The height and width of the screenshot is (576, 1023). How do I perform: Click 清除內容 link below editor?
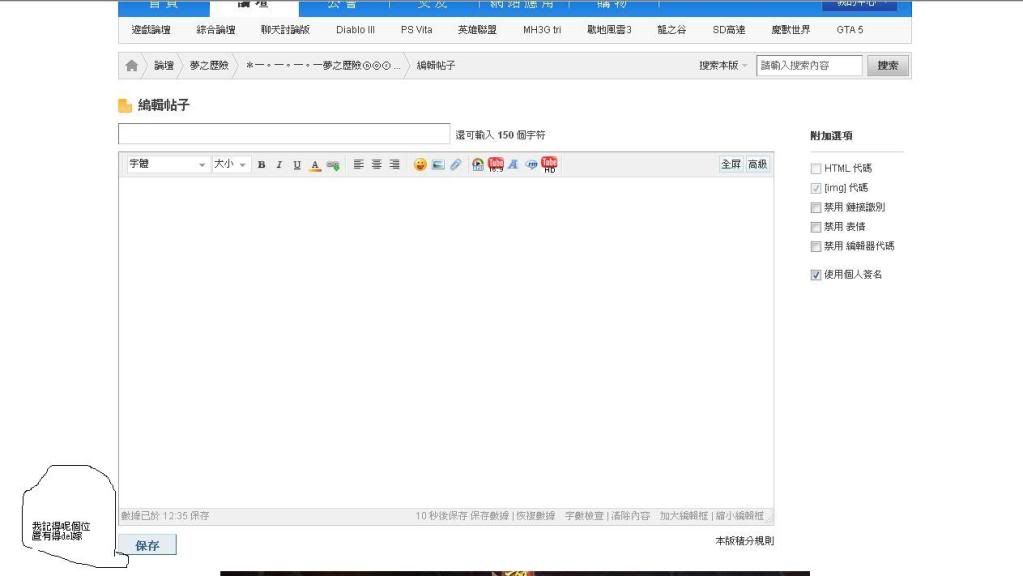628,516
